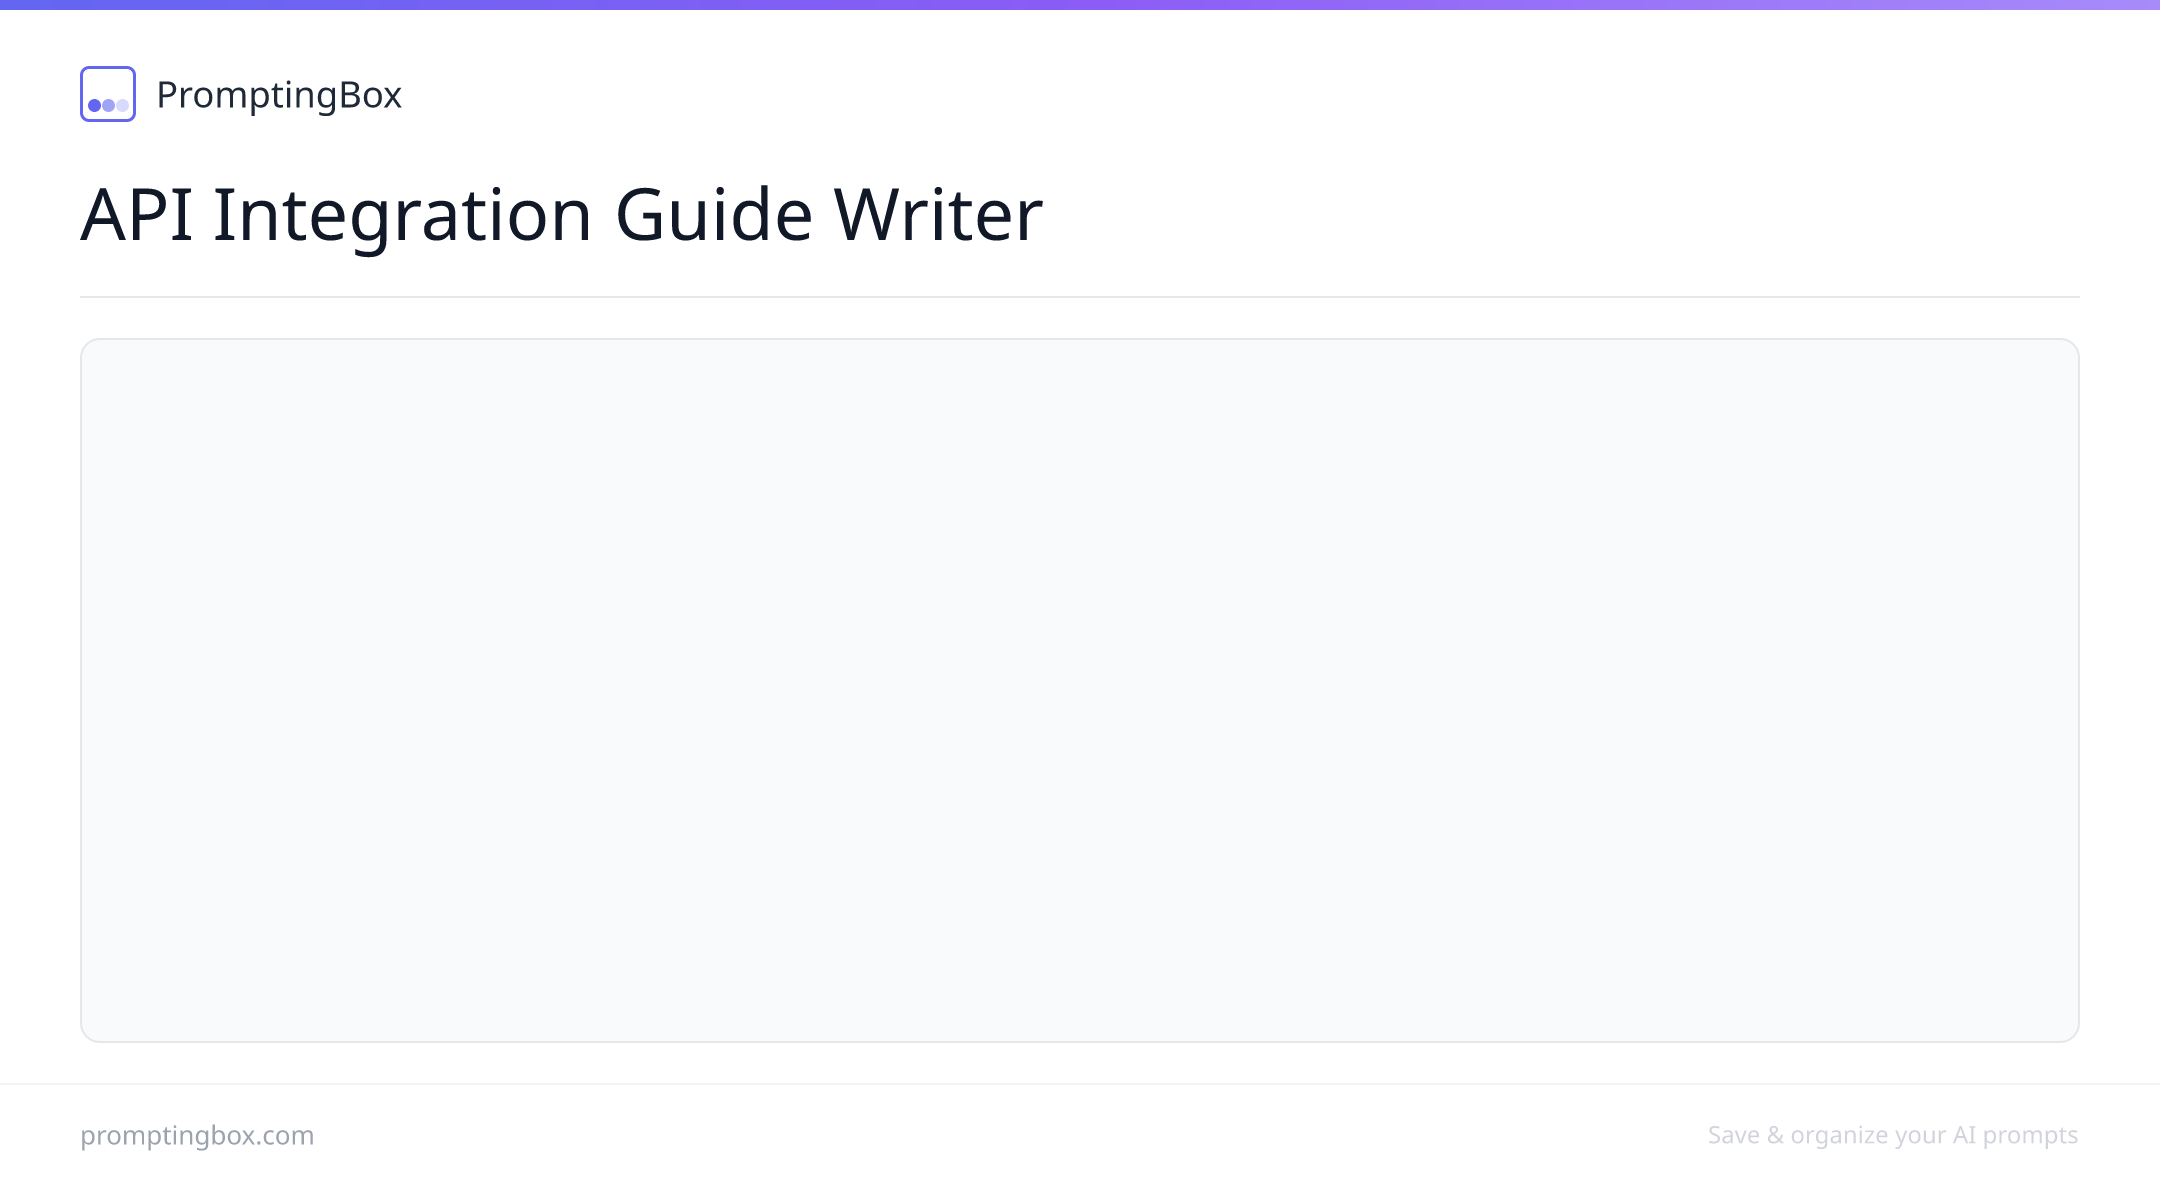The height and width of the screenshot is (1200, 2160).
Task: Click the "API Integration Guide Writer" heading
Action: point(561,214)
